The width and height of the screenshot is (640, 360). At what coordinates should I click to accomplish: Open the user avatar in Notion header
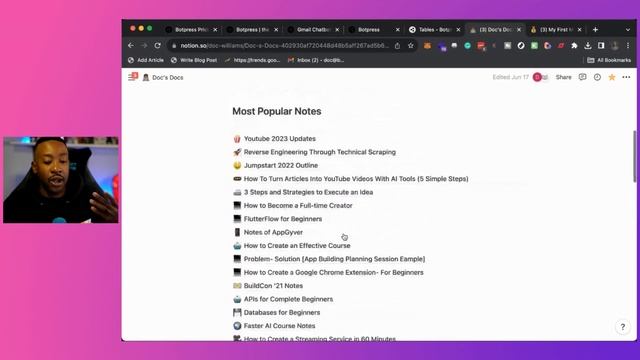[x=537, y=77]
